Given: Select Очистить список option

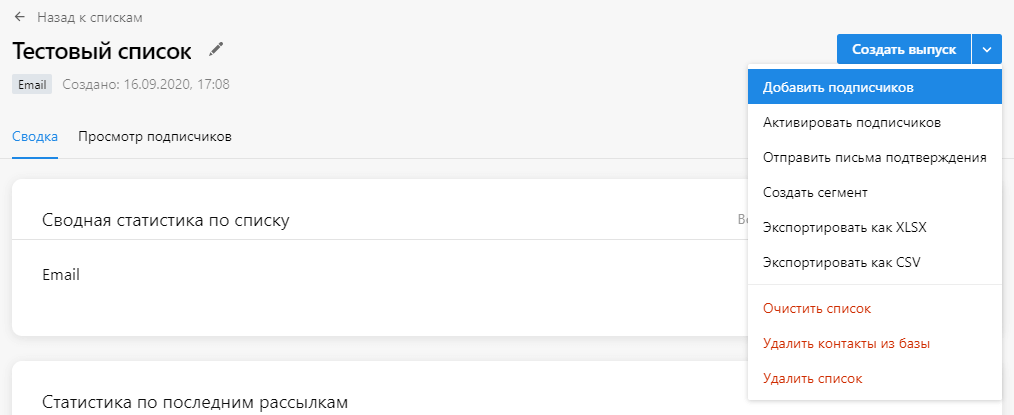Looking at the screenshot, I should (x=816, y=308).
